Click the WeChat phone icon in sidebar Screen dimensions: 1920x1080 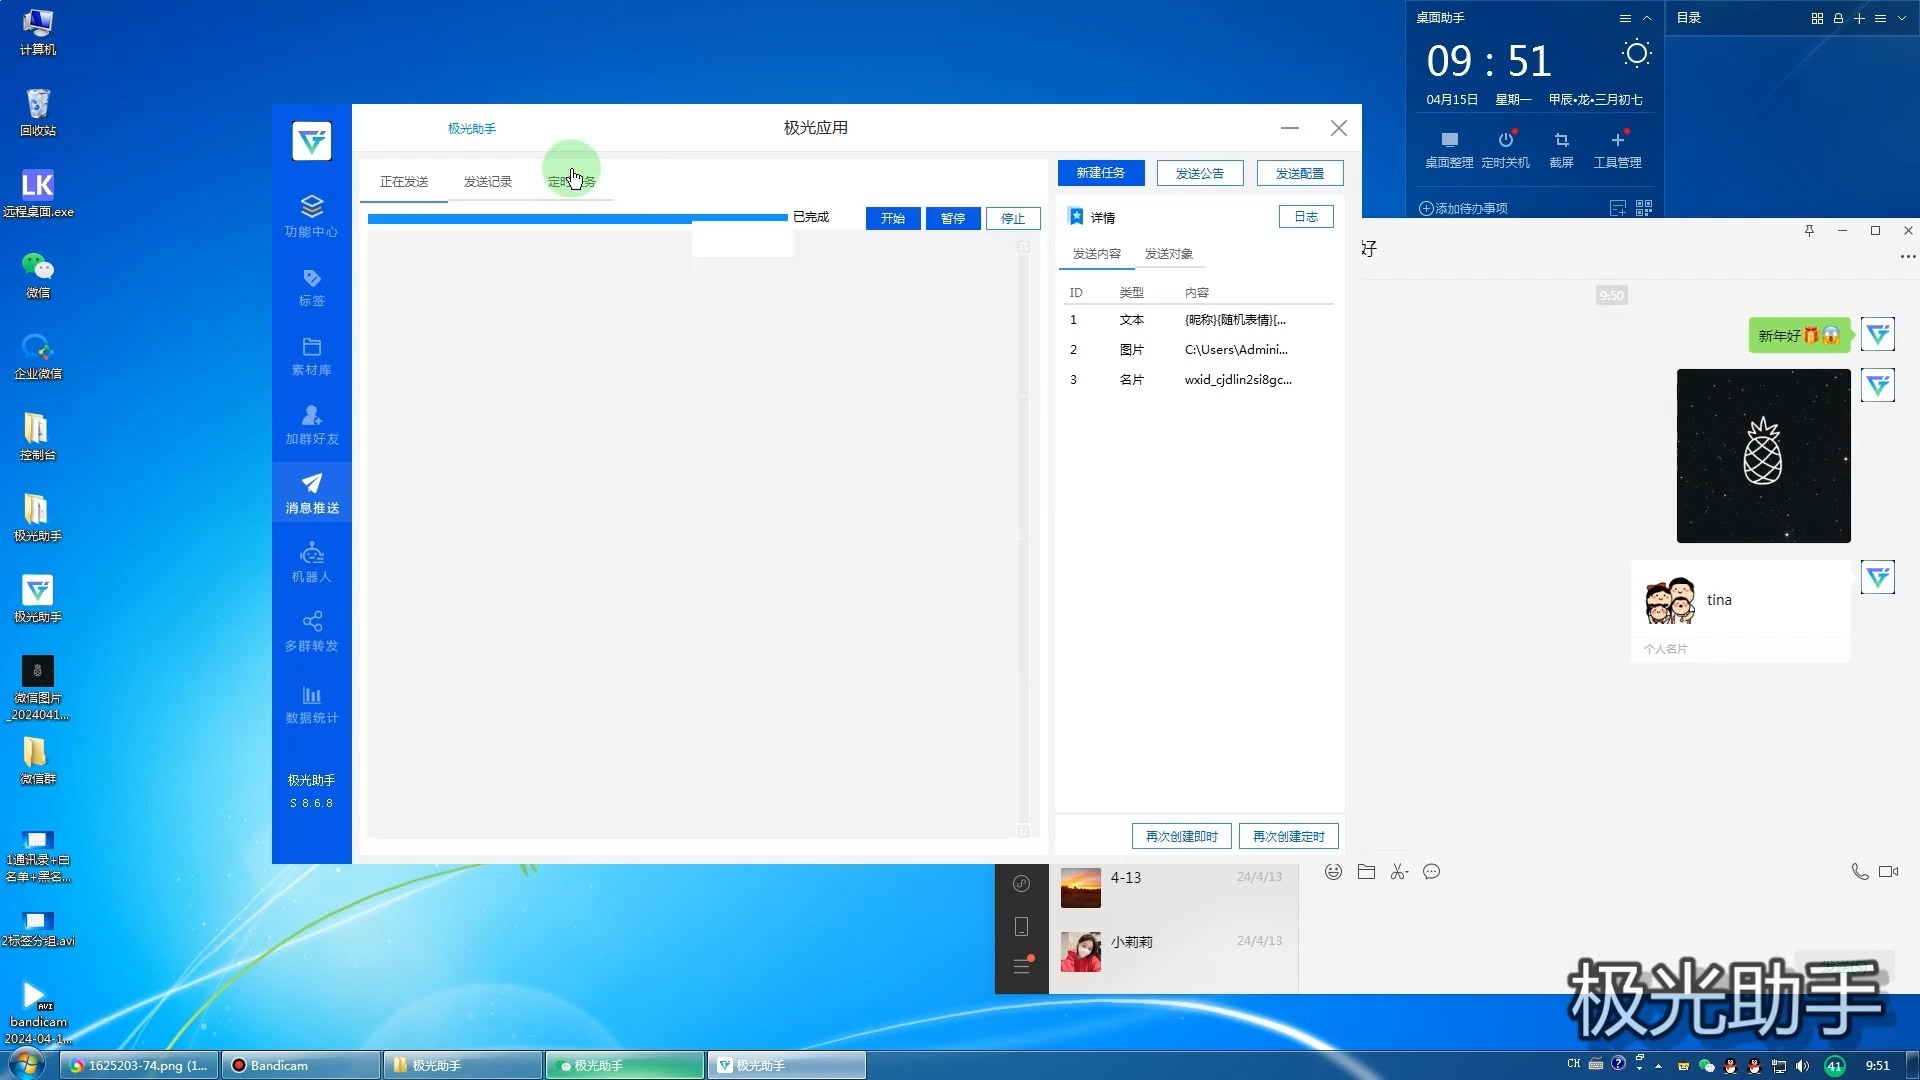point(1021,927)
